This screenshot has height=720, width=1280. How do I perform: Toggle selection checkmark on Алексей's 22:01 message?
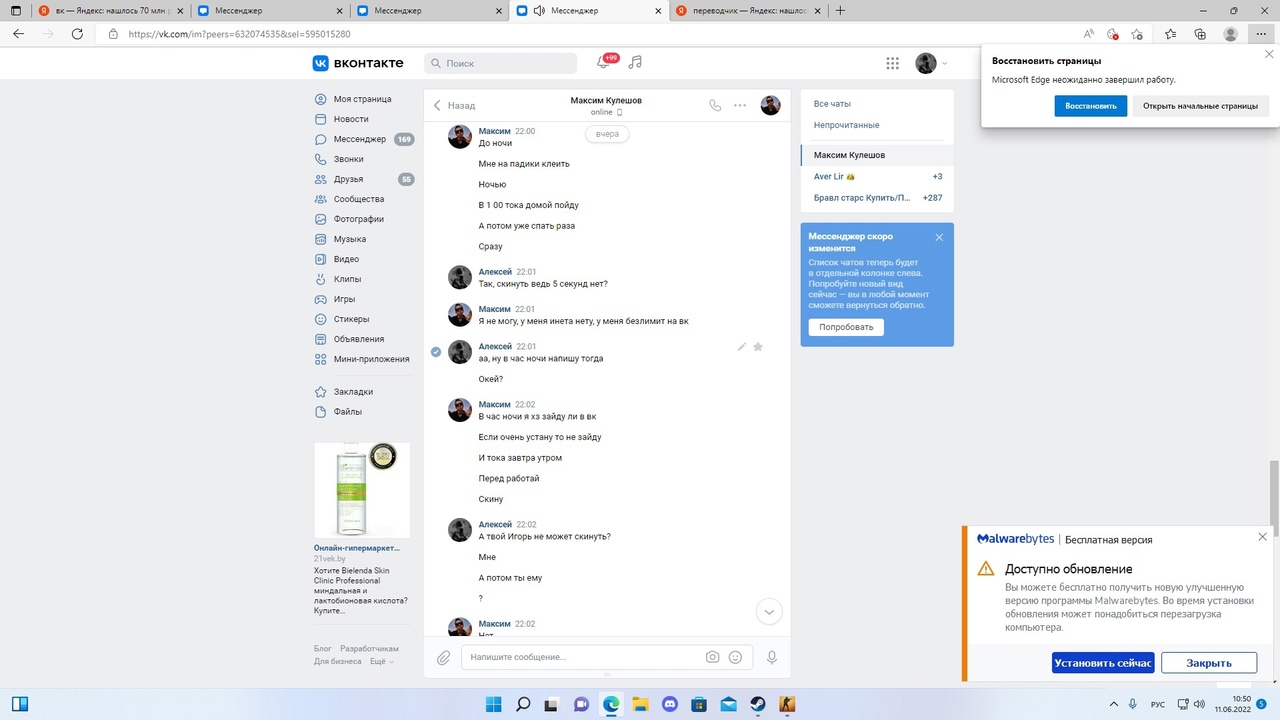pos(436,352)
